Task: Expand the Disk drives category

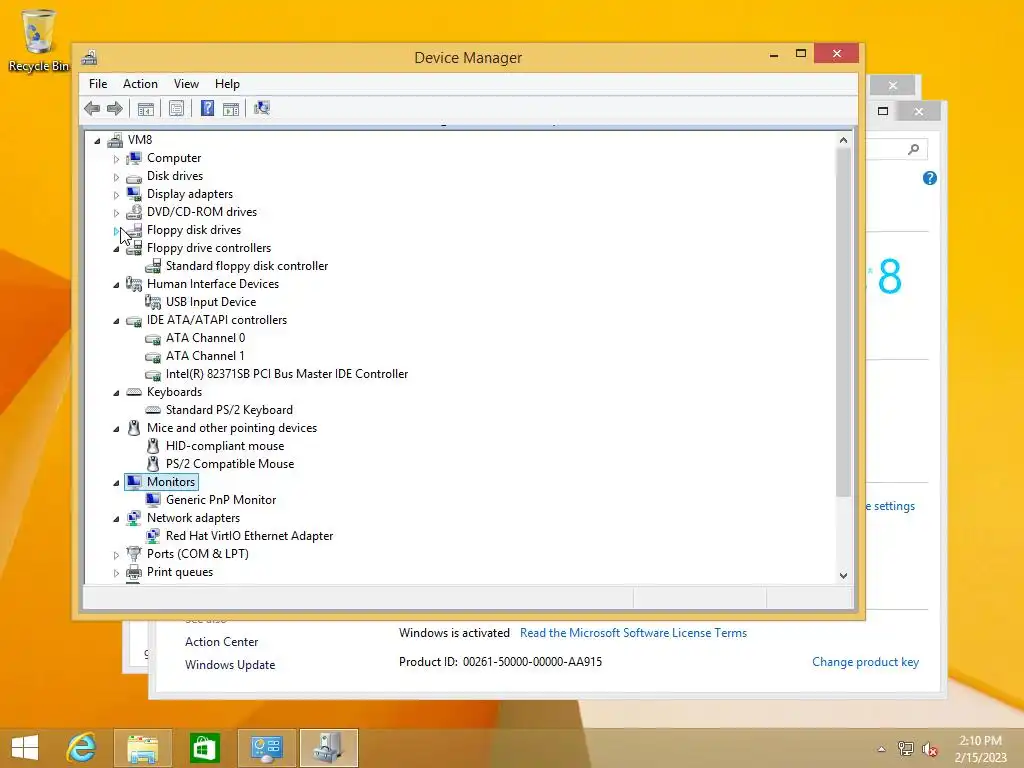Action: tap(116, 177)
